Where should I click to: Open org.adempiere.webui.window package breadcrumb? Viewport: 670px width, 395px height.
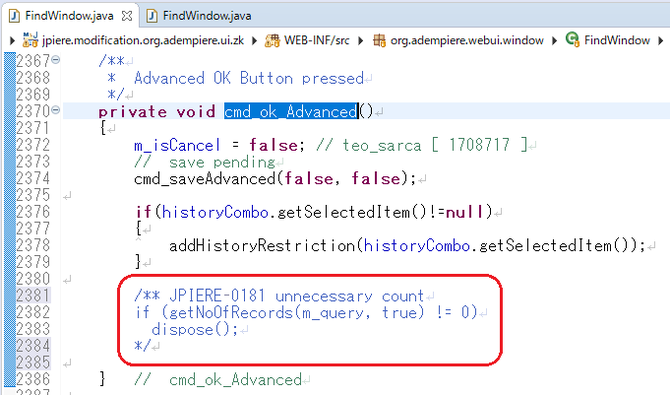coord(467,40)
